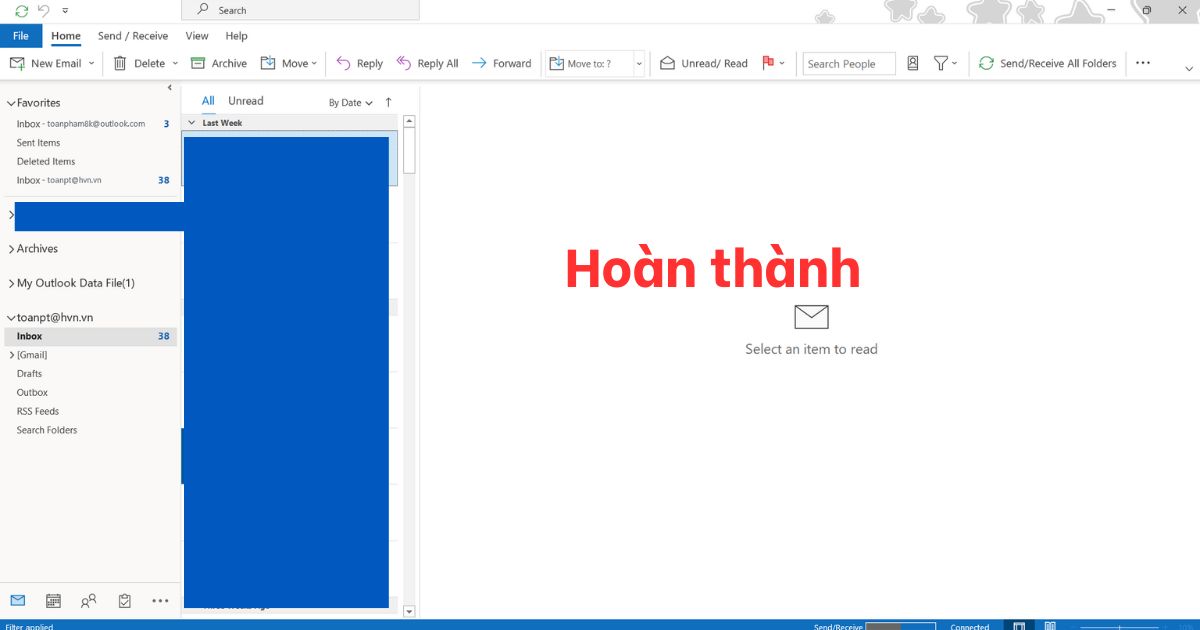The image size is (1200, 630).
Task: Click the New Email envelope icon
Action: 17,63
